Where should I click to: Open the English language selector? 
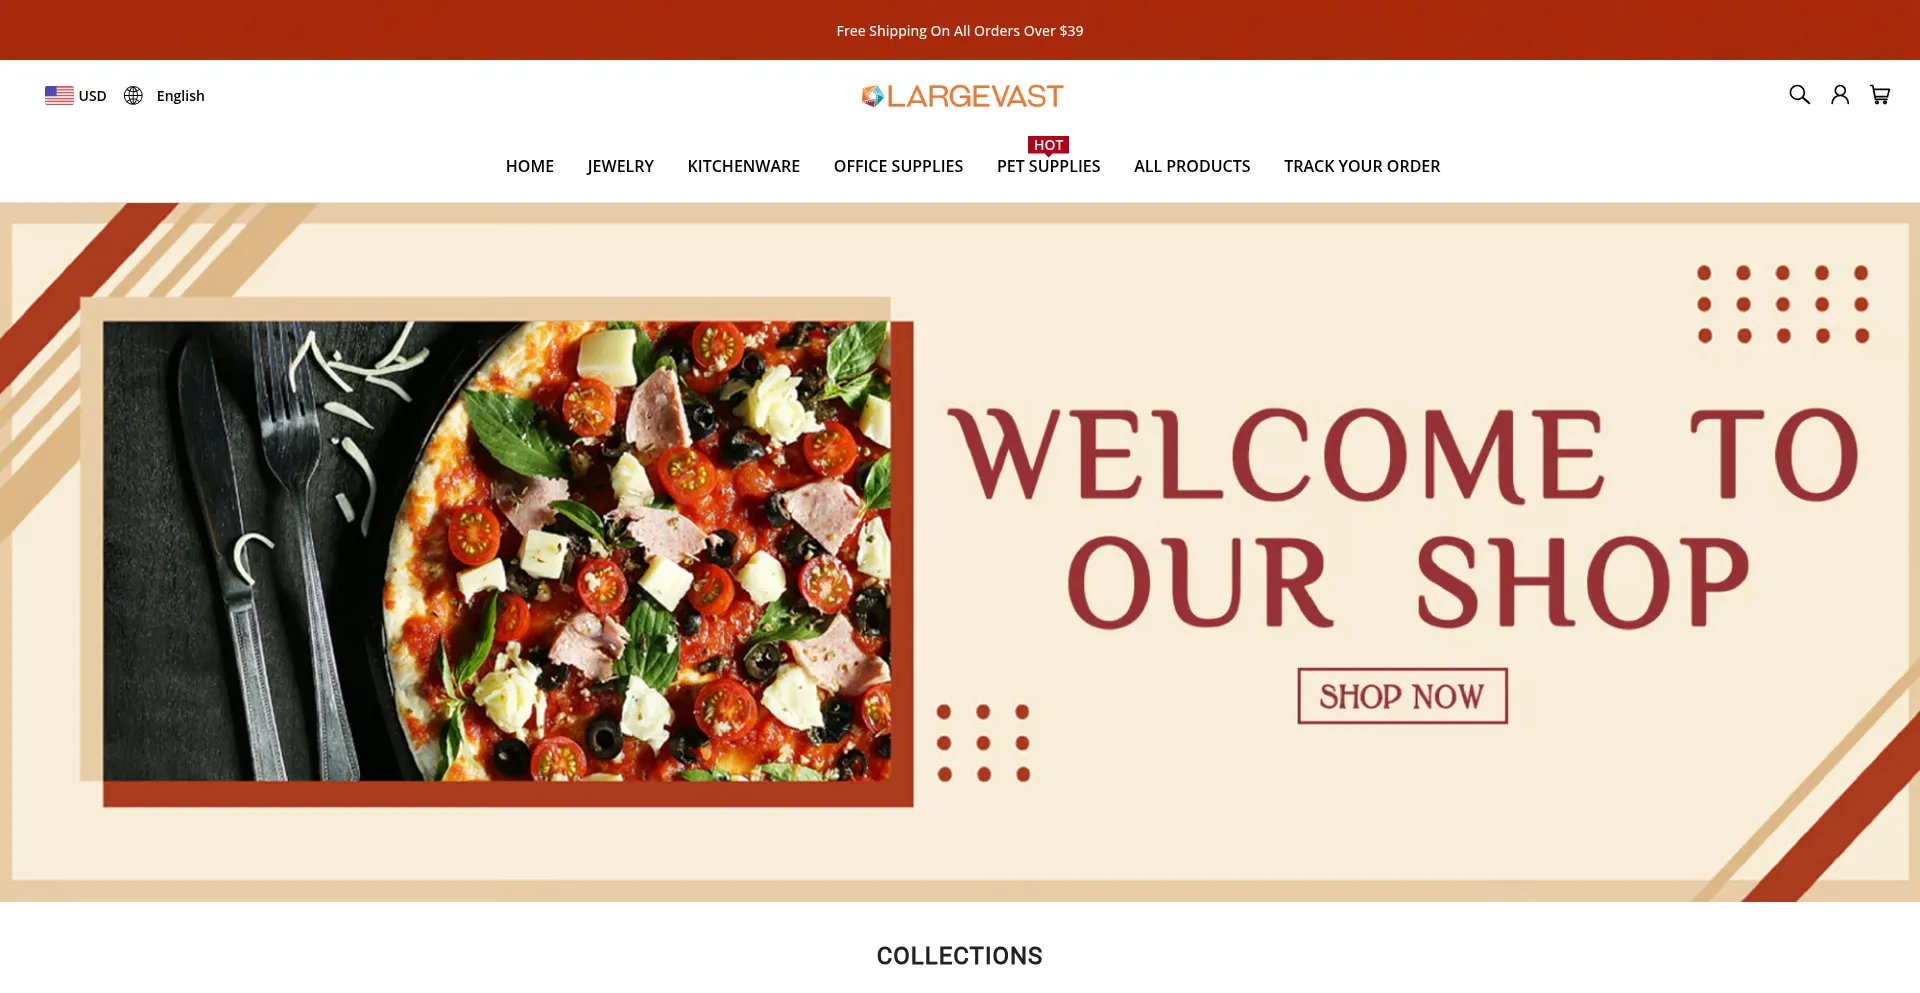click(180, 96)
